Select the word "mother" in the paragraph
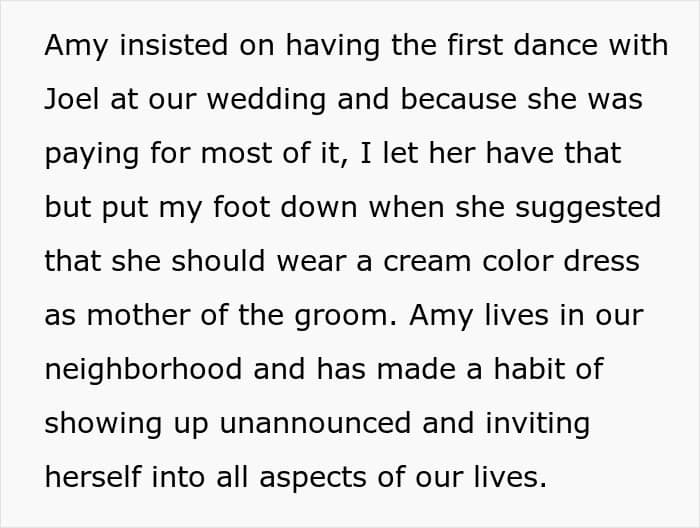Image resolution: width=700 pixels, height=528 pixels. pyautogui.click(x=138, y=315)
